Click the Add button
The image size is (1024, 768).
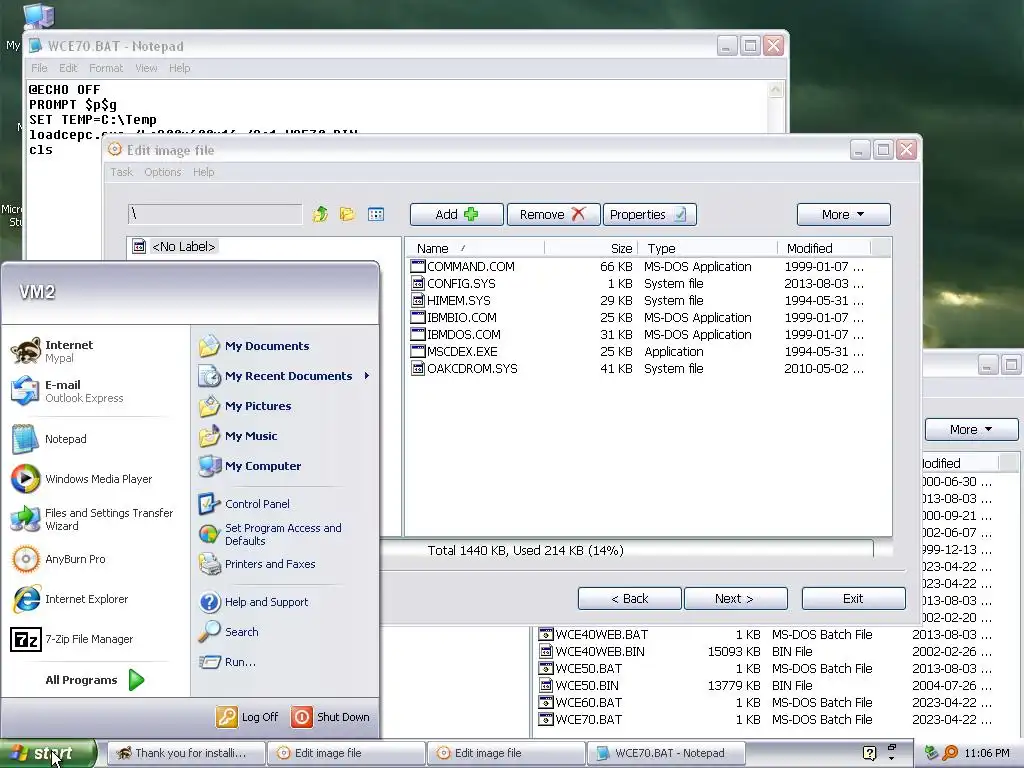click(456, 214)
